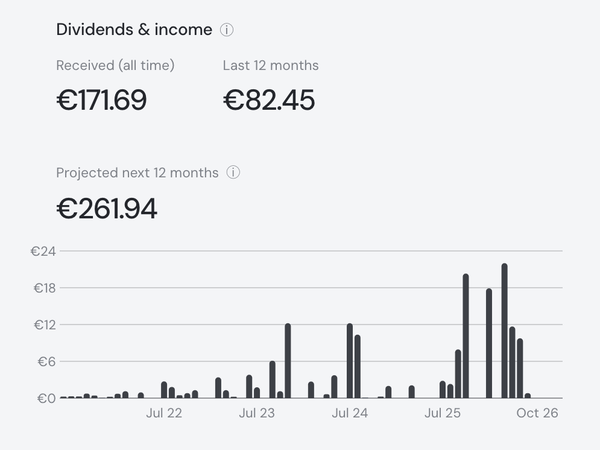
Task: Select the €12 axis label
Action: tap(45, 325)
